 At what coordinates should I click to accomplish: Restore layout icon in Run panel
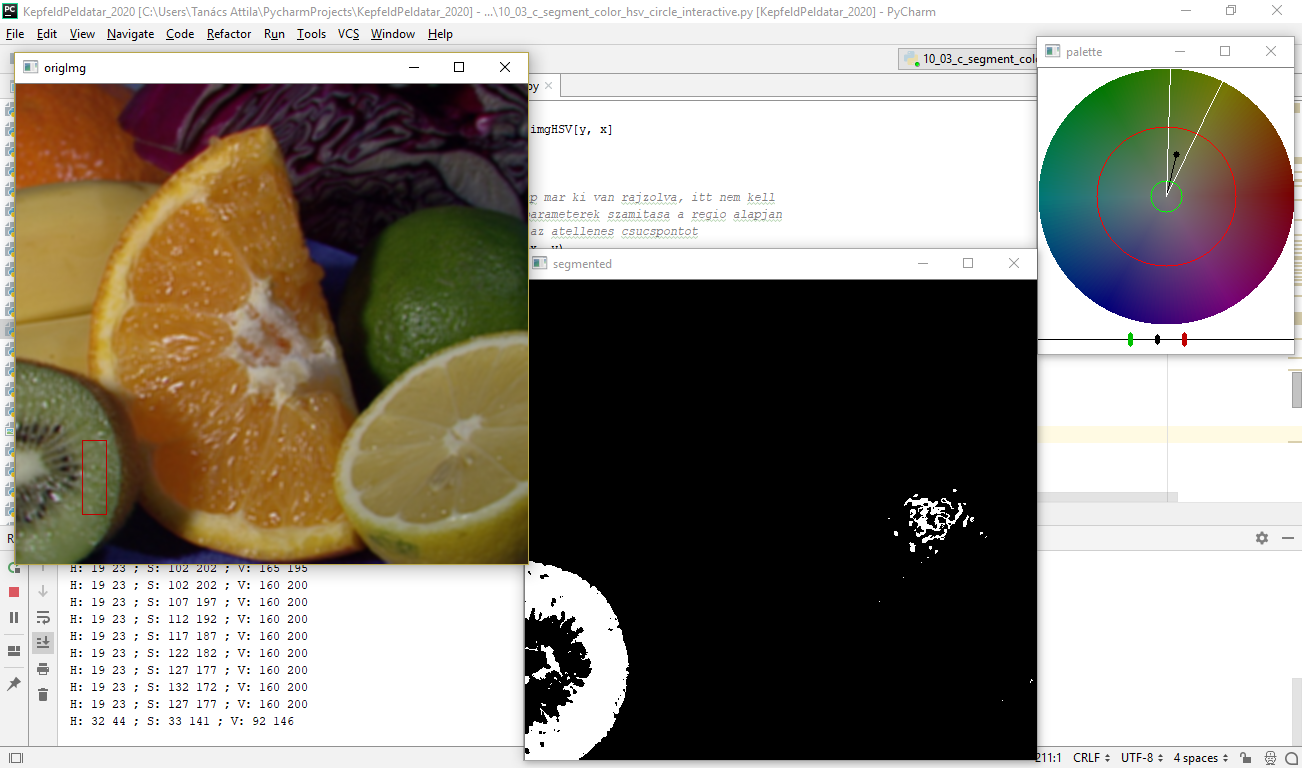click(x=14, y=651)
